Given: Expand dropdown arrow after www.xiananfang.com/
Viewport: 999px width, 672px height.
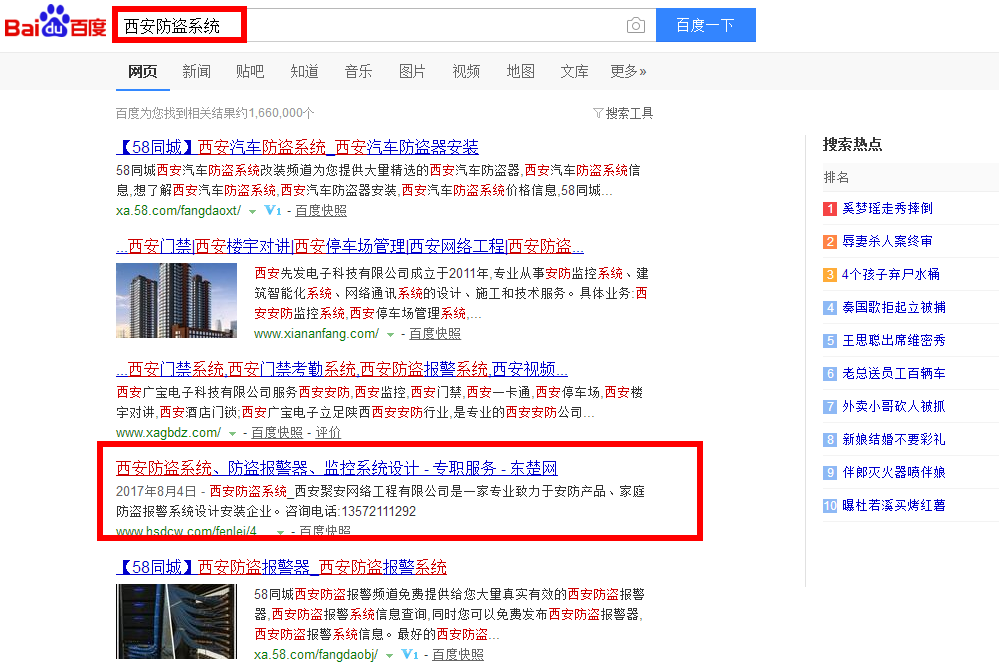Looking at the screenshot, I should pos(390,334).
